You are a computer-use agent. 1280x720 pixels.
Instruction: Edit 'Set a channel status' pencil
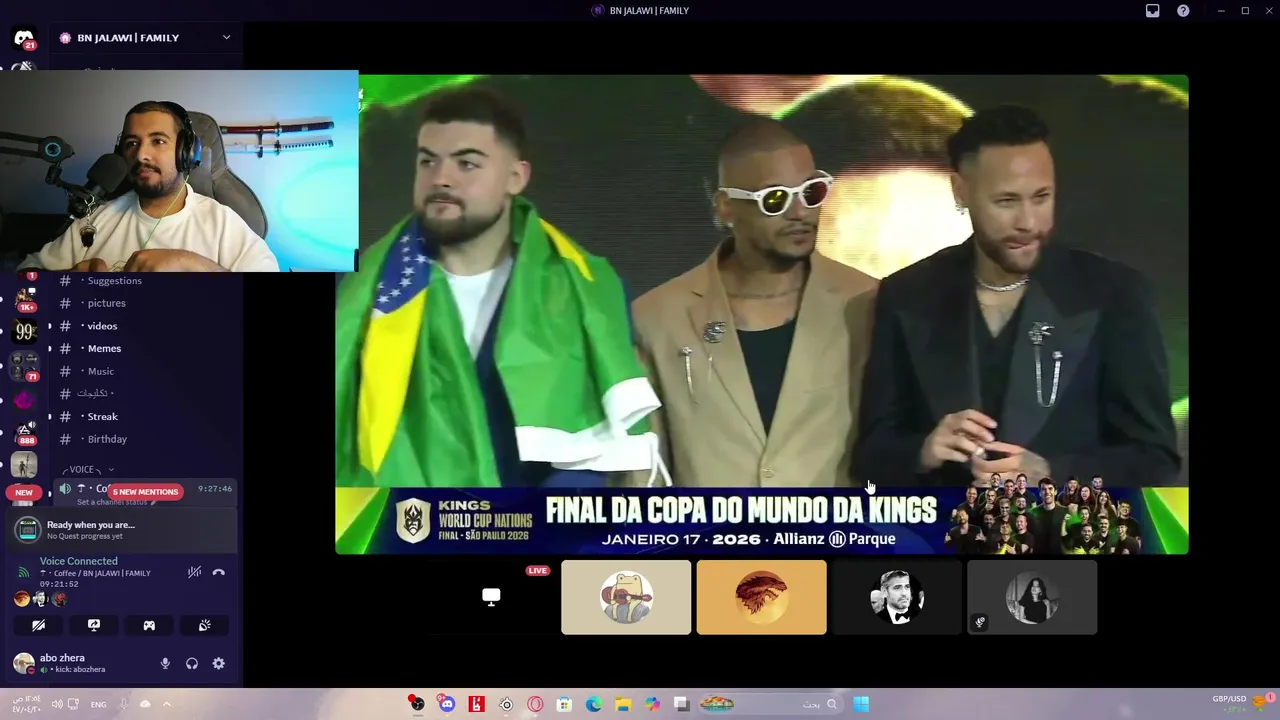click(x=153, y=502)
